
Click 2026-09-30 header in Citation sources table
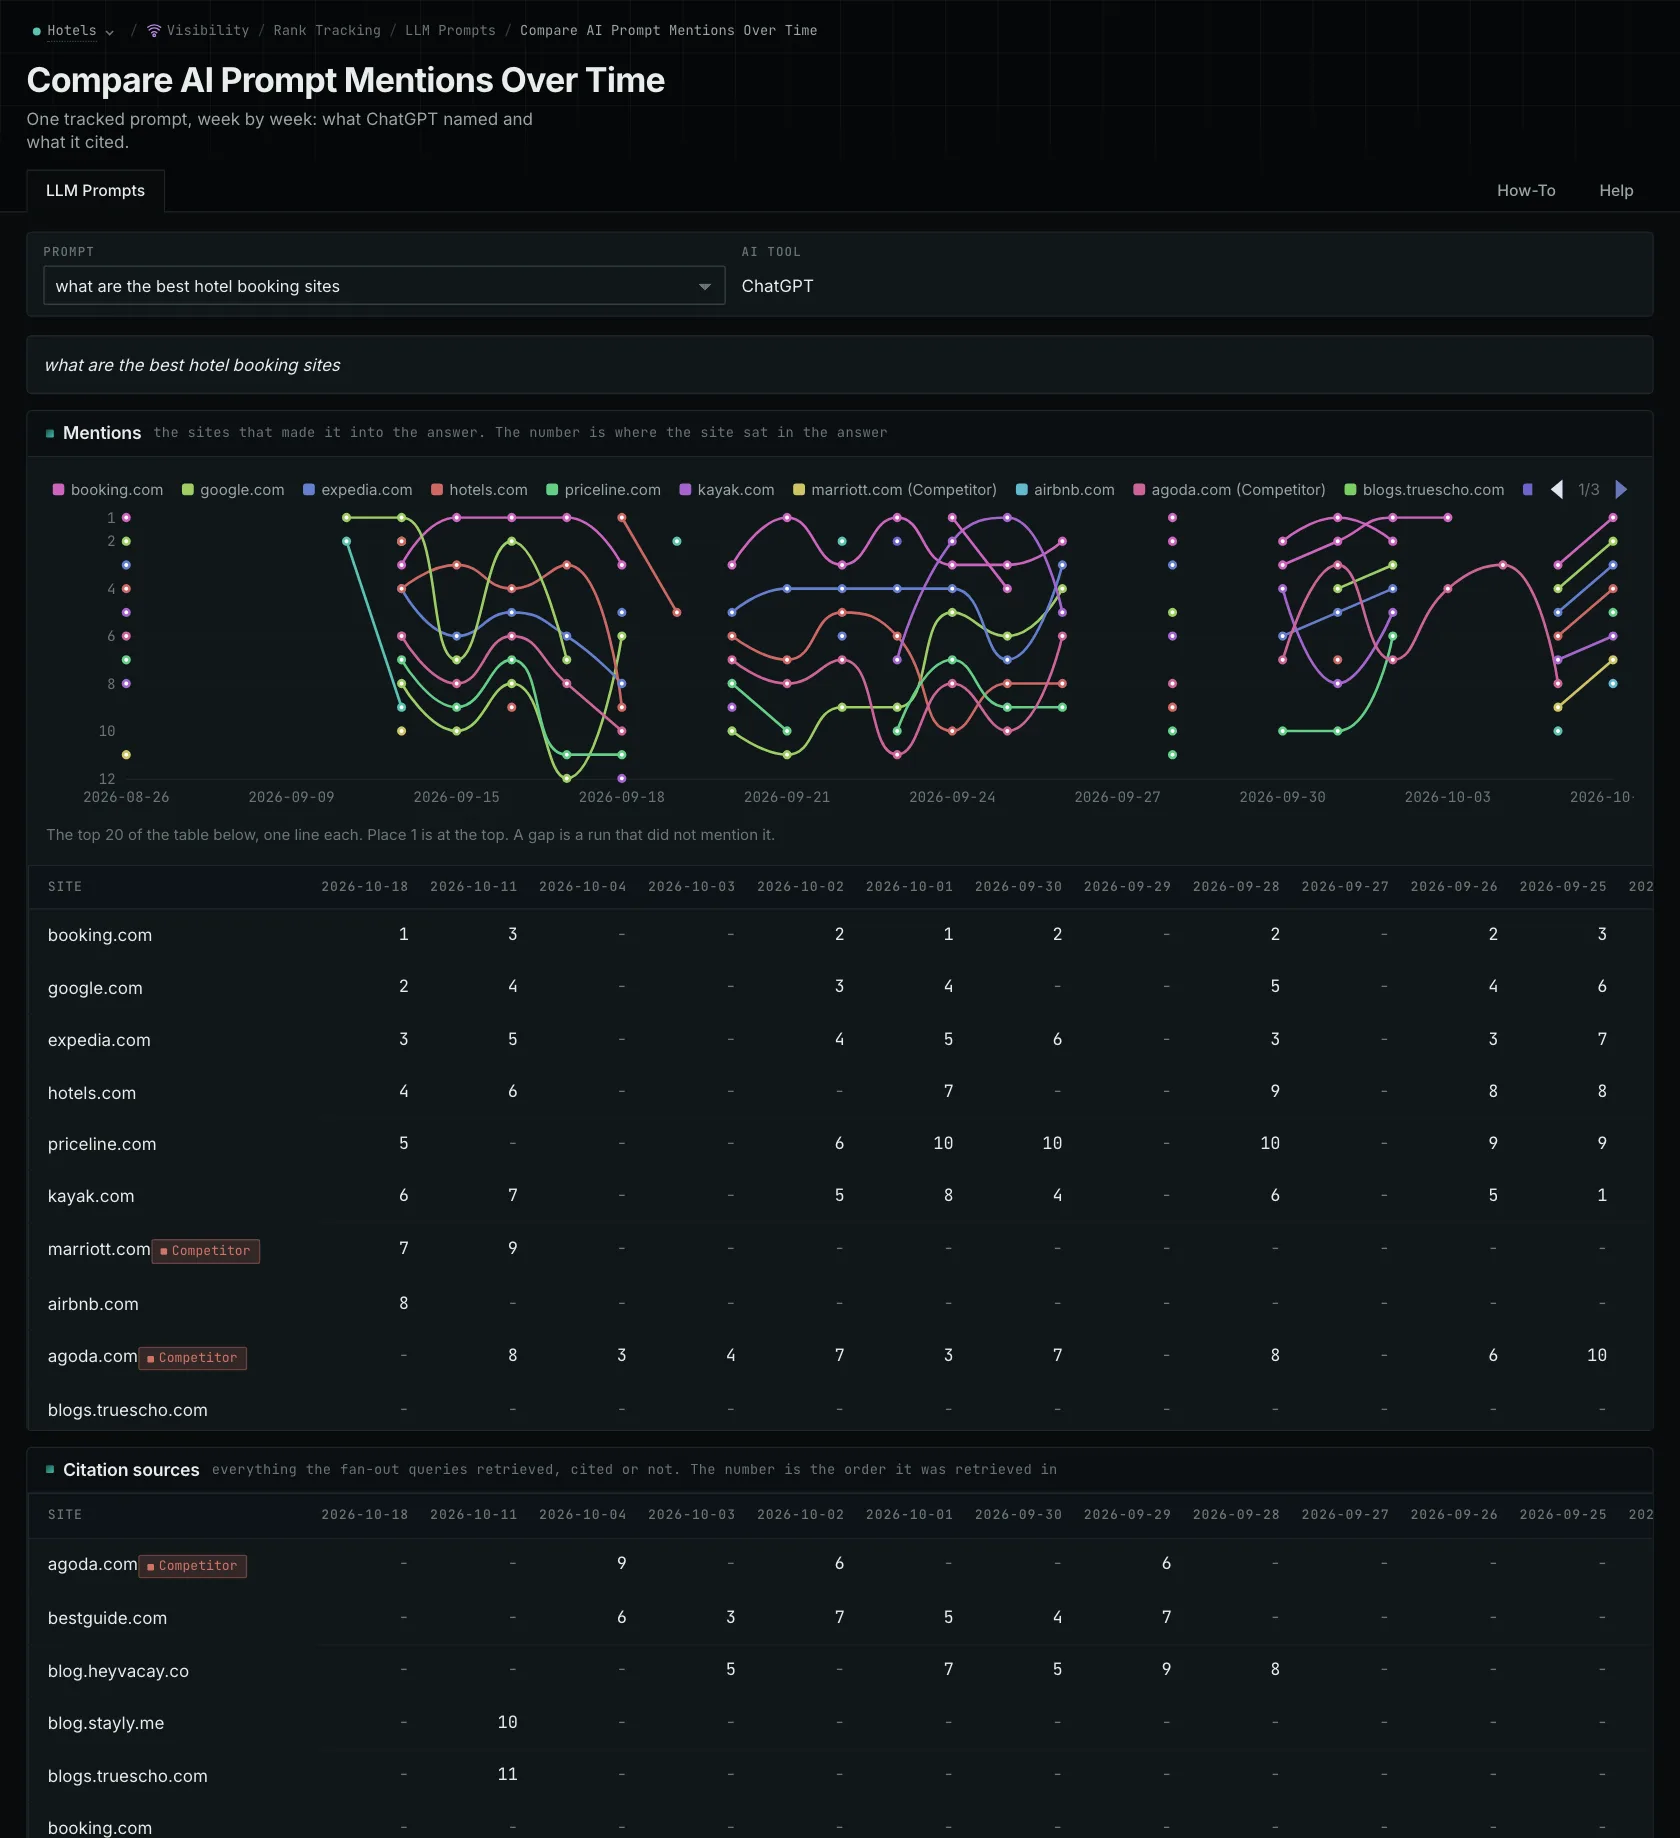coord(1018,1515)
